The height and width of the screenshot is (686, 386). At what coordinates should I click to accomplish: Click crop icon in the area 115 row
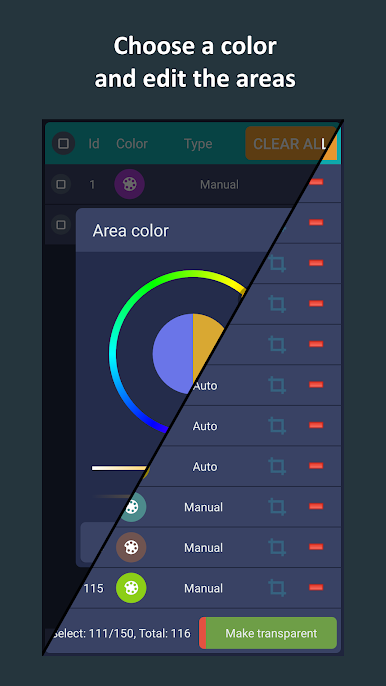click(277, 588)
